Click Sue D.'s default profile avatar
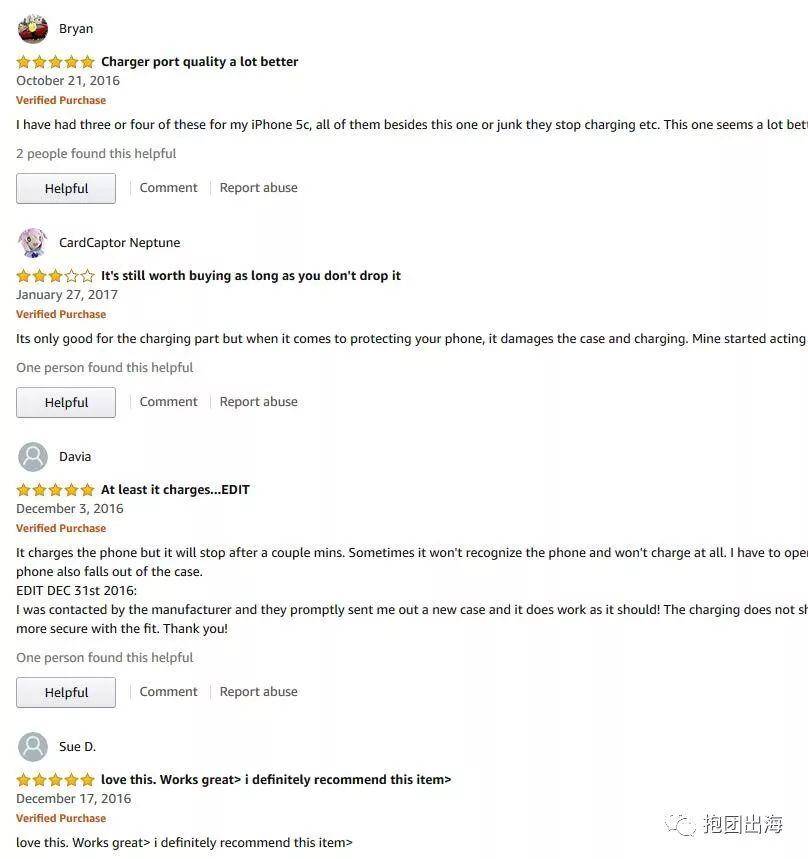The width and height of the screenshot is (808, 859). click(33, 747)
